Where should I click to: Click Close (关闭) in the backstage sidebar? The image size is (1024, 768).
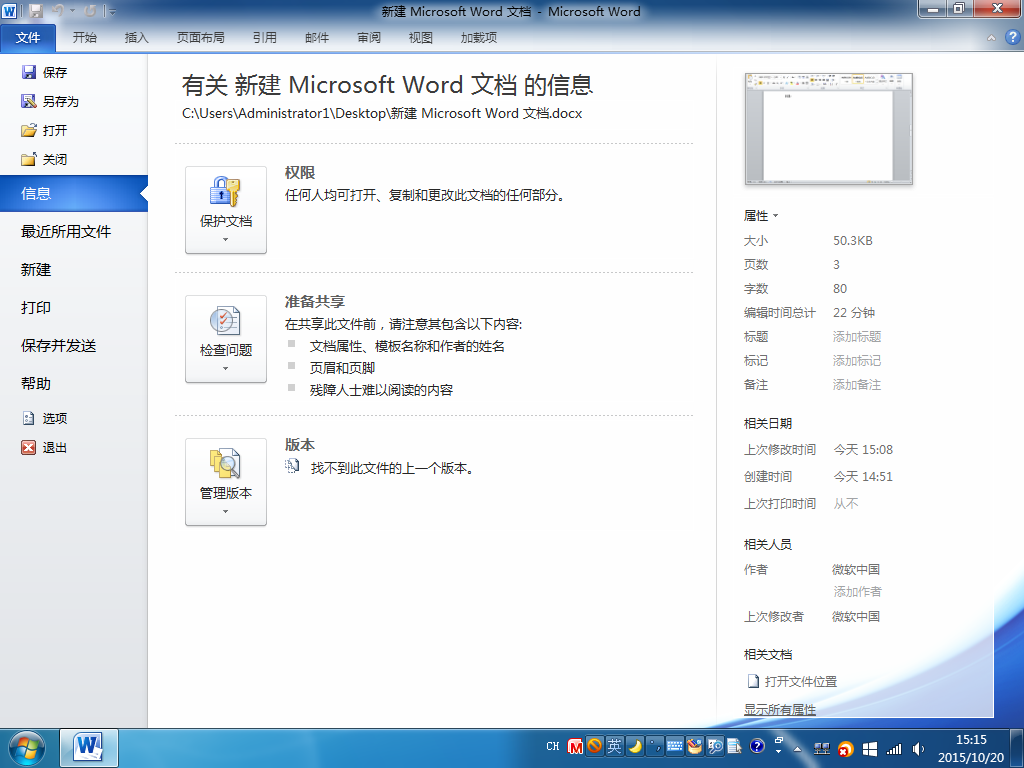(44, 159)
